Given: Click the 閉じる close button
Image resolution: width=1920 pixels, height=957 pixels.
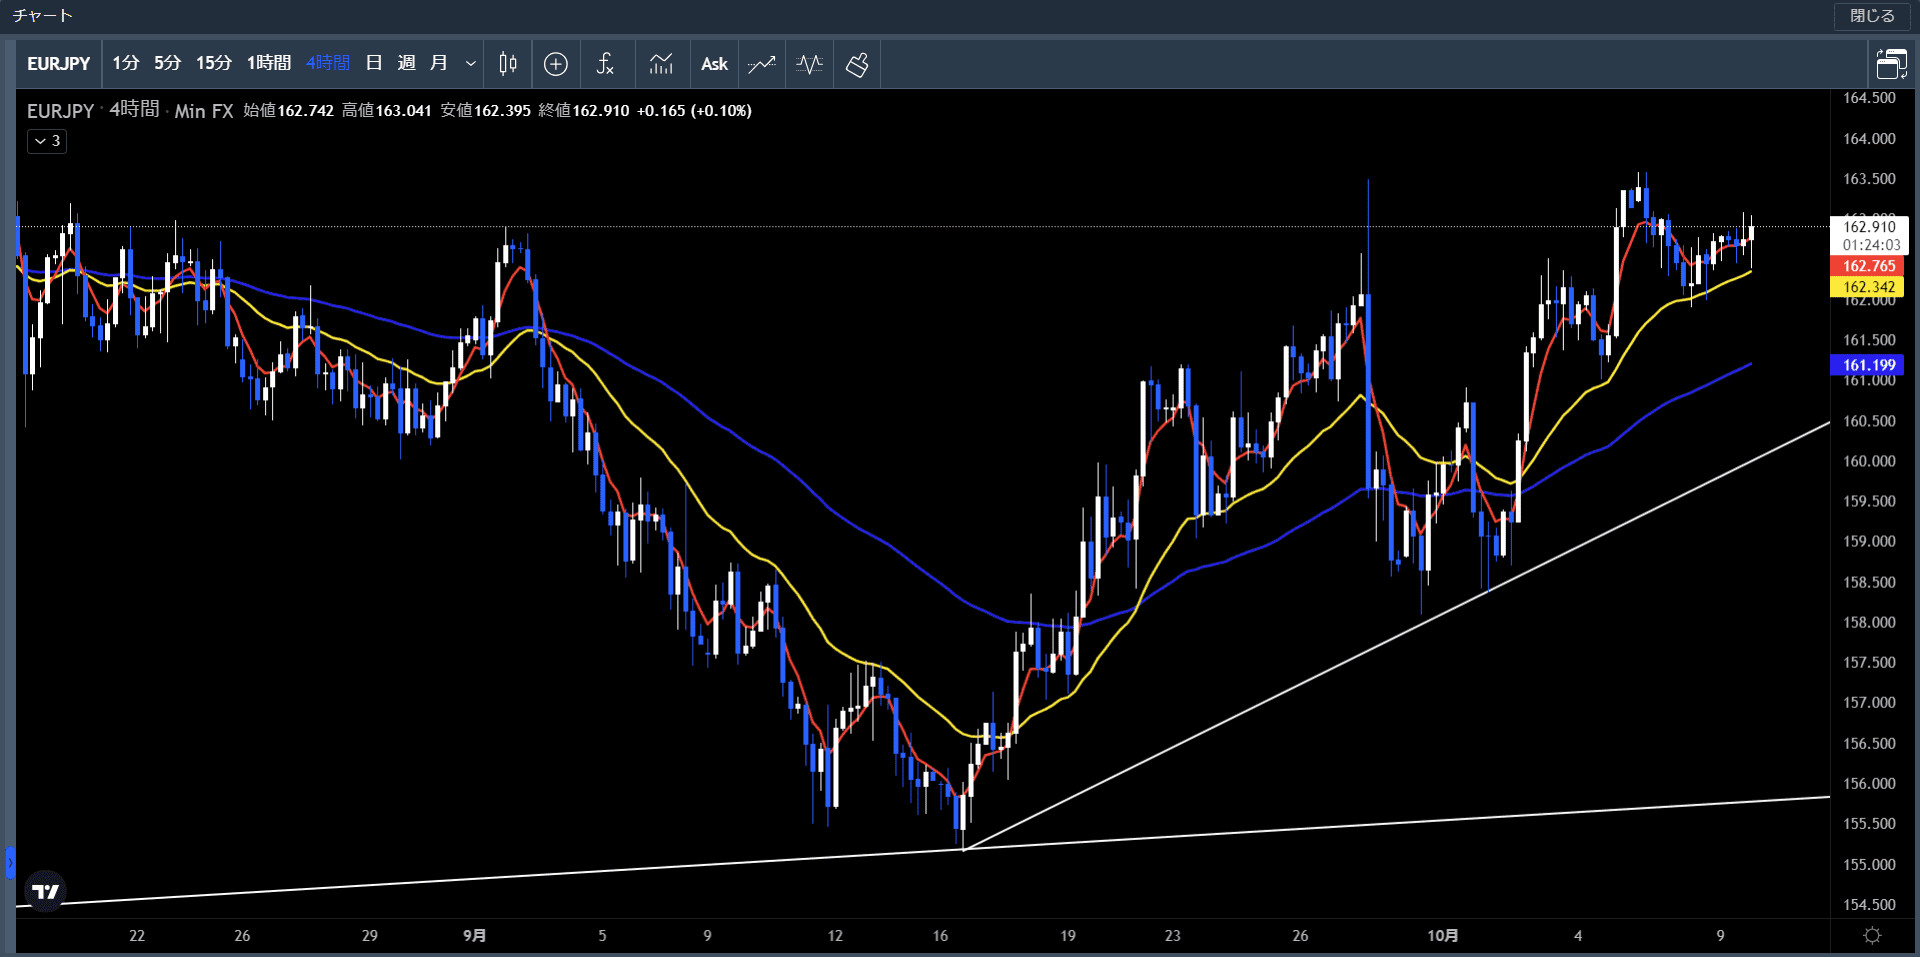Looking at the screenshot, I should pyautogui.click(x=1872, y=16).
